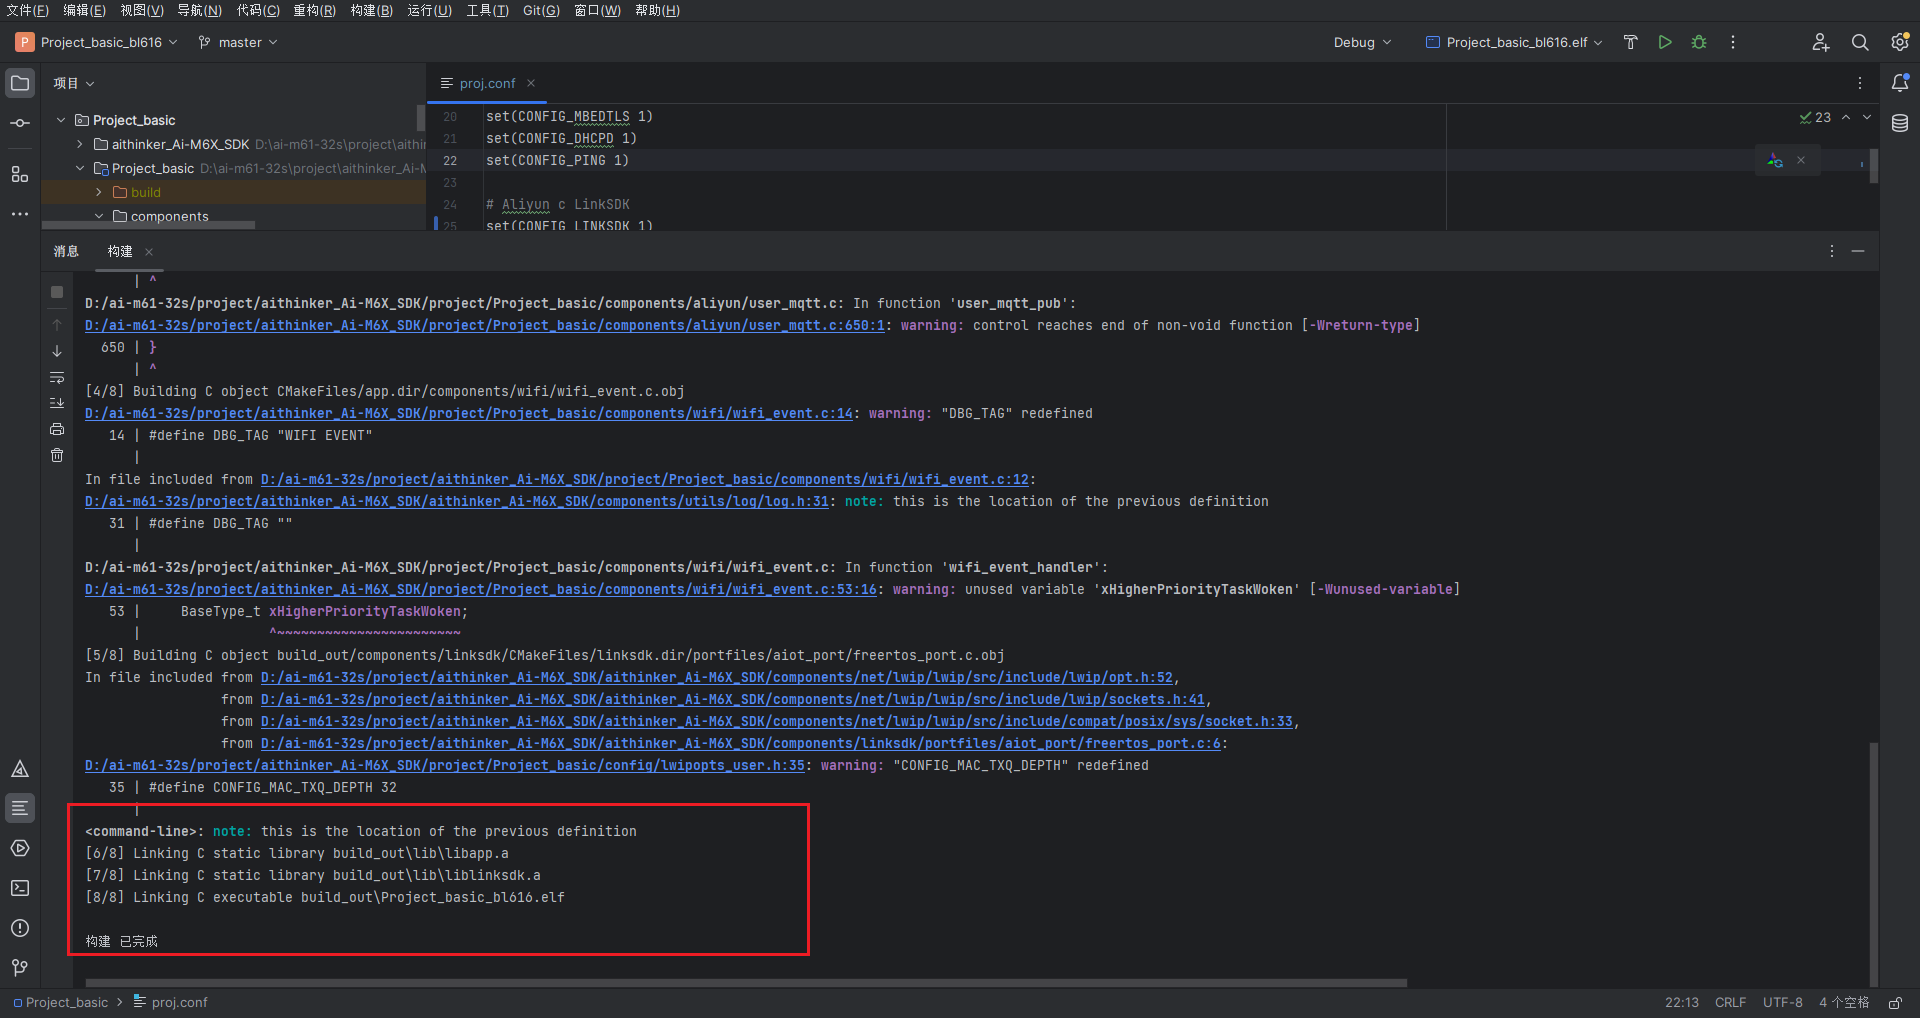Start debugging with the bug icon

click(1699, 42)
